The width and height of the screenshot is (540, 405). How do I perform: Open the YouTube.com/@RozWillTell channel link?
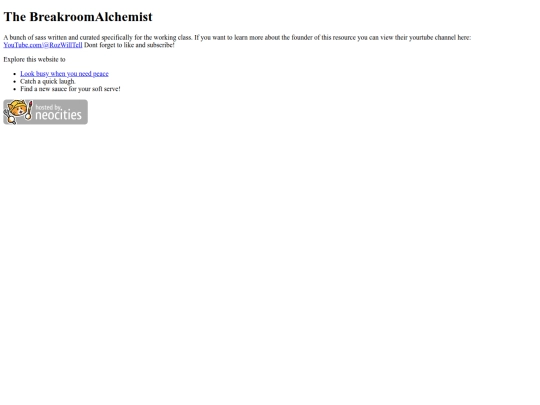43,45
